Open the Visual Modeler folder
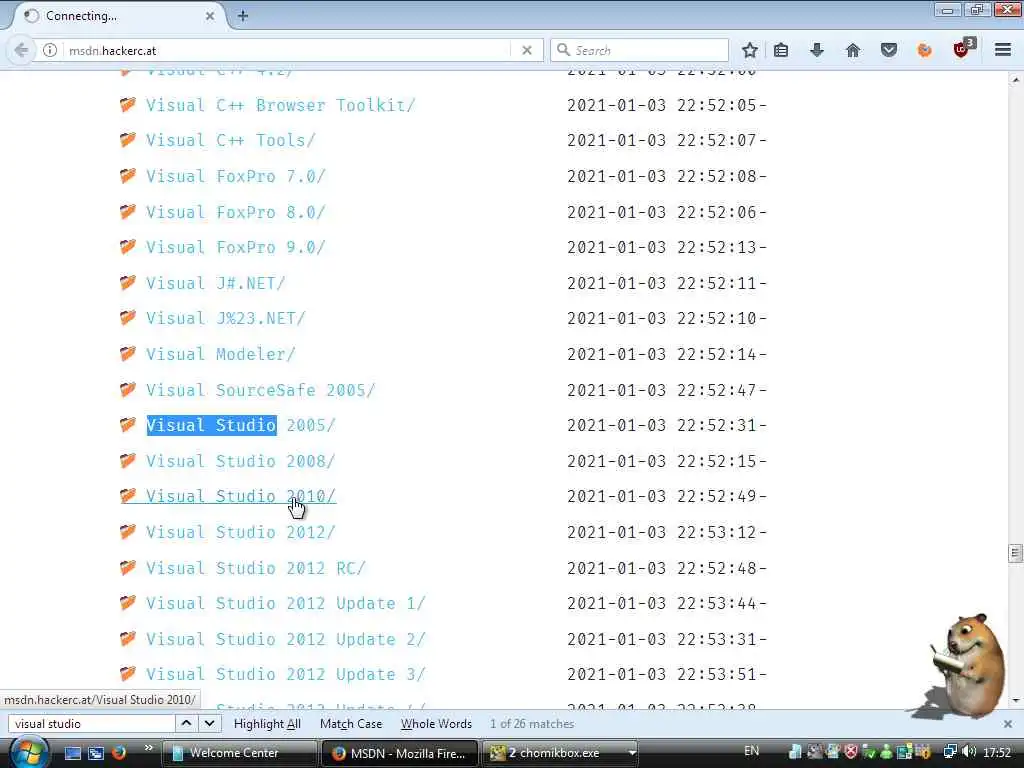The image size is (1024, 768). [x=221, y=355]
